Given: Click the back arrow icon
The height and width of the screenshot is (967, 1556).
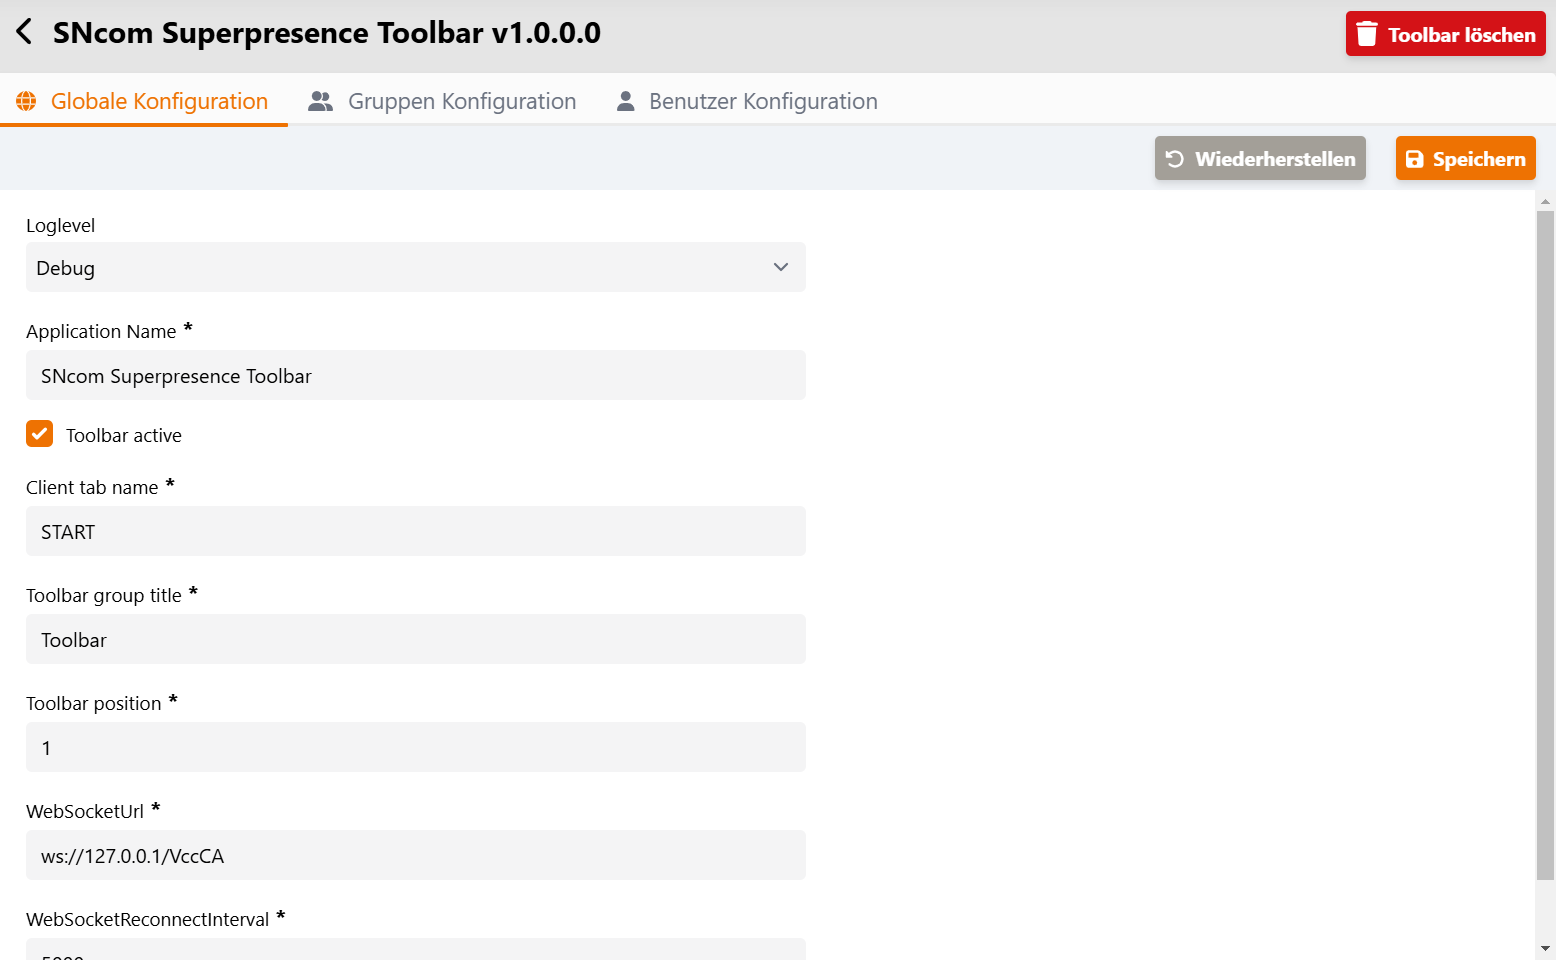Looking at the screenshot, I should [x=25, y=32].
